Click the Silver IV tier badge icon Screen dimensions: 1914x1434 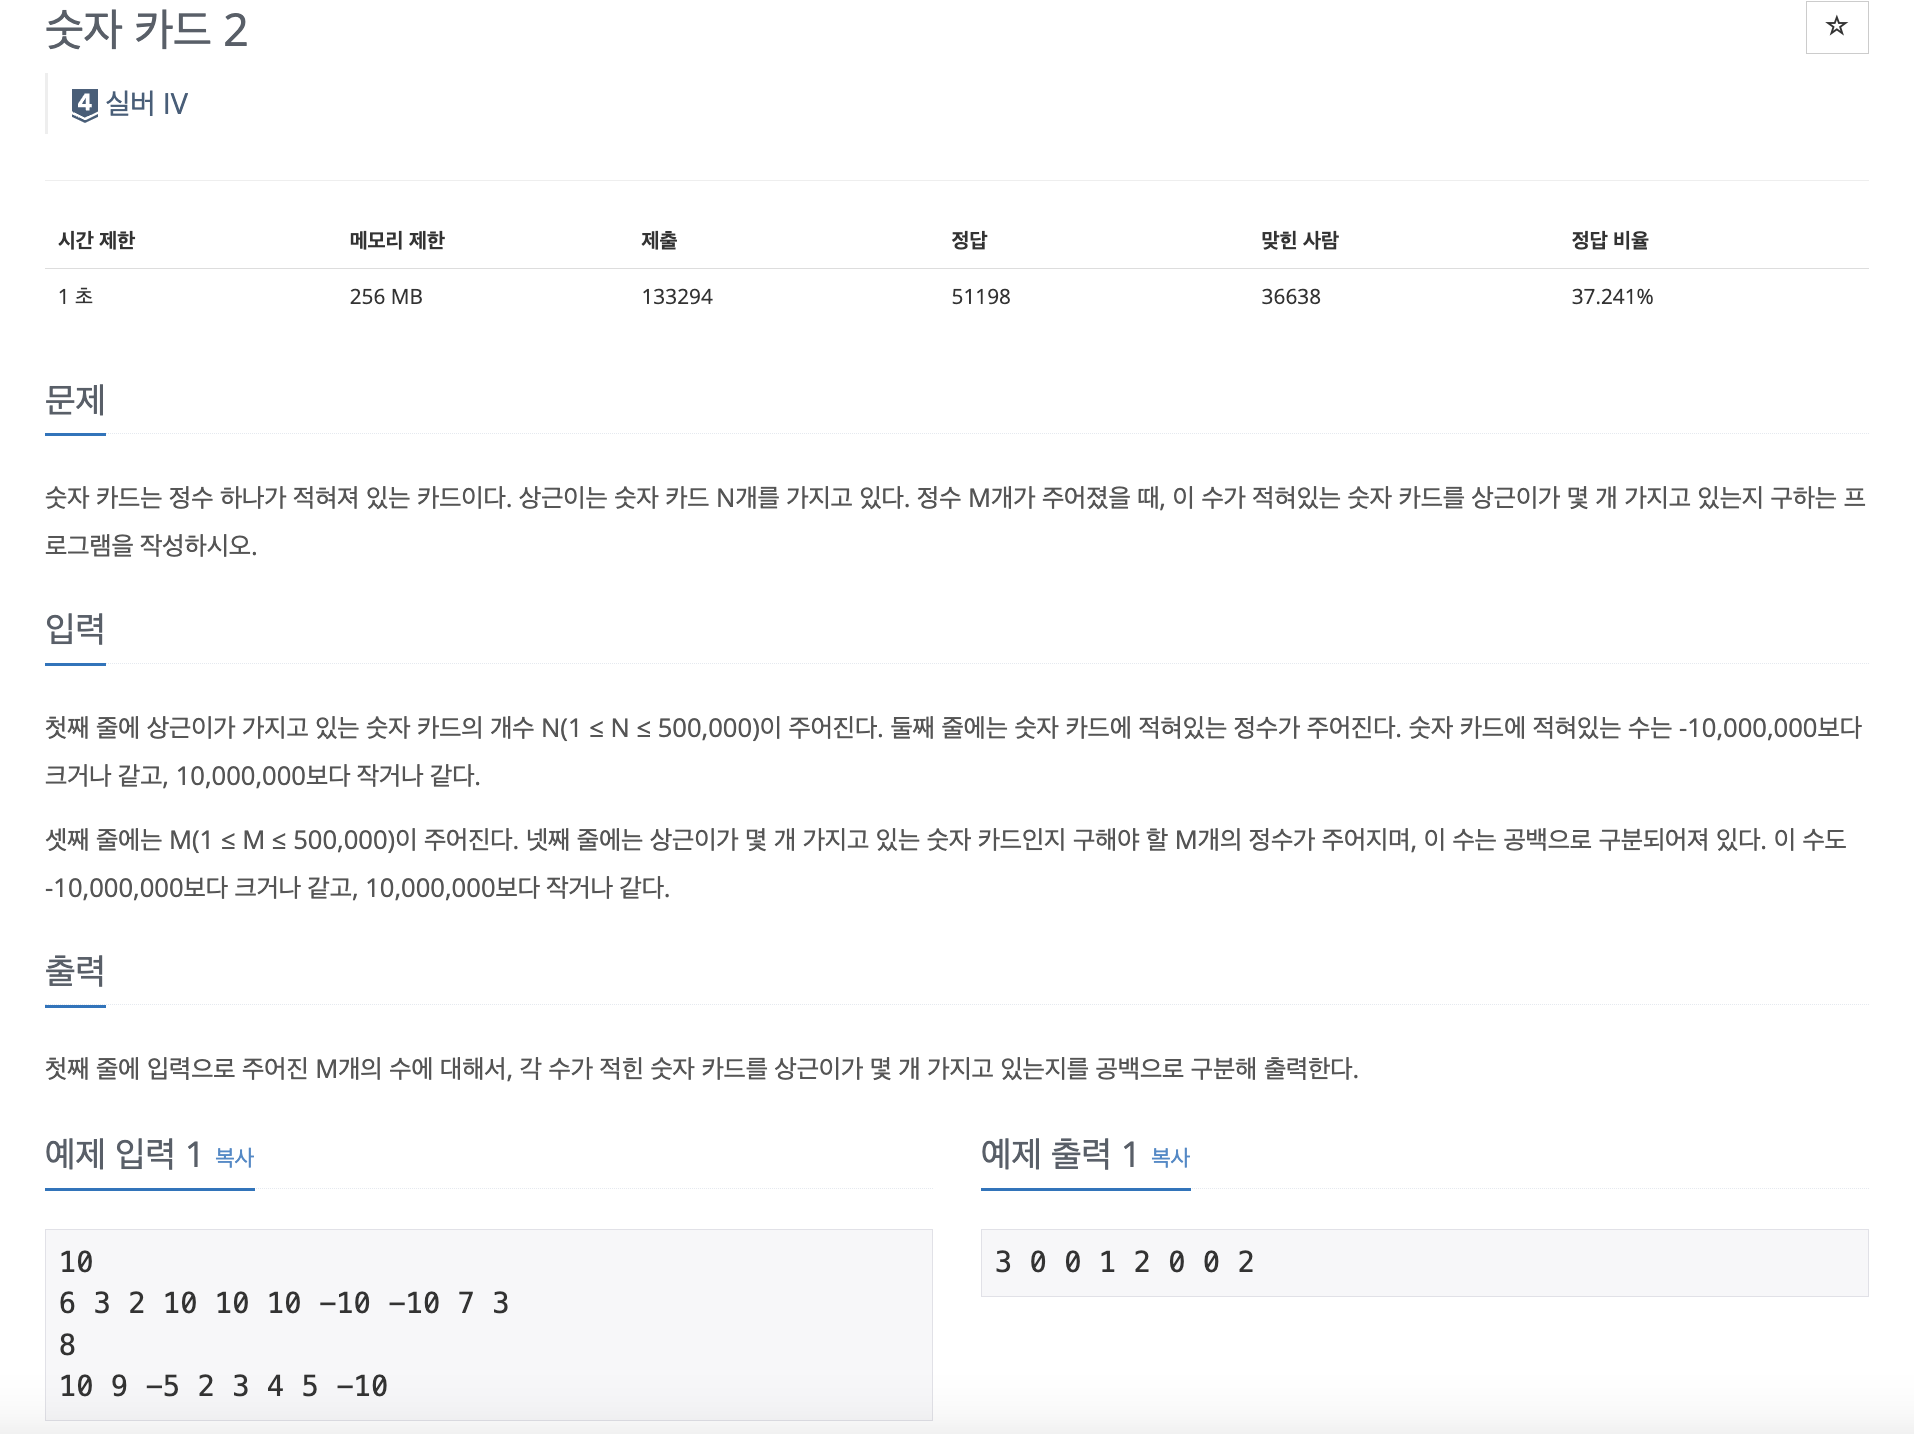(84, 103)
